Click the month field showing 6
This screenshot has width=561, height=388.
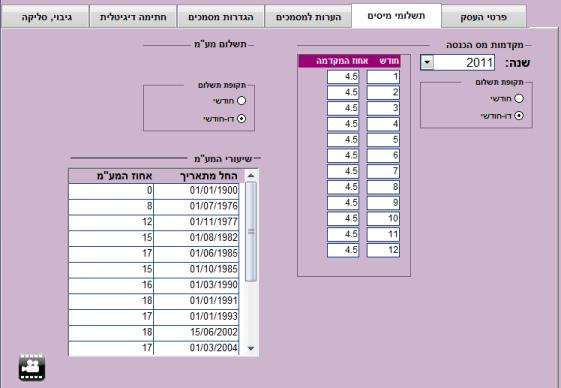(383, 155)
